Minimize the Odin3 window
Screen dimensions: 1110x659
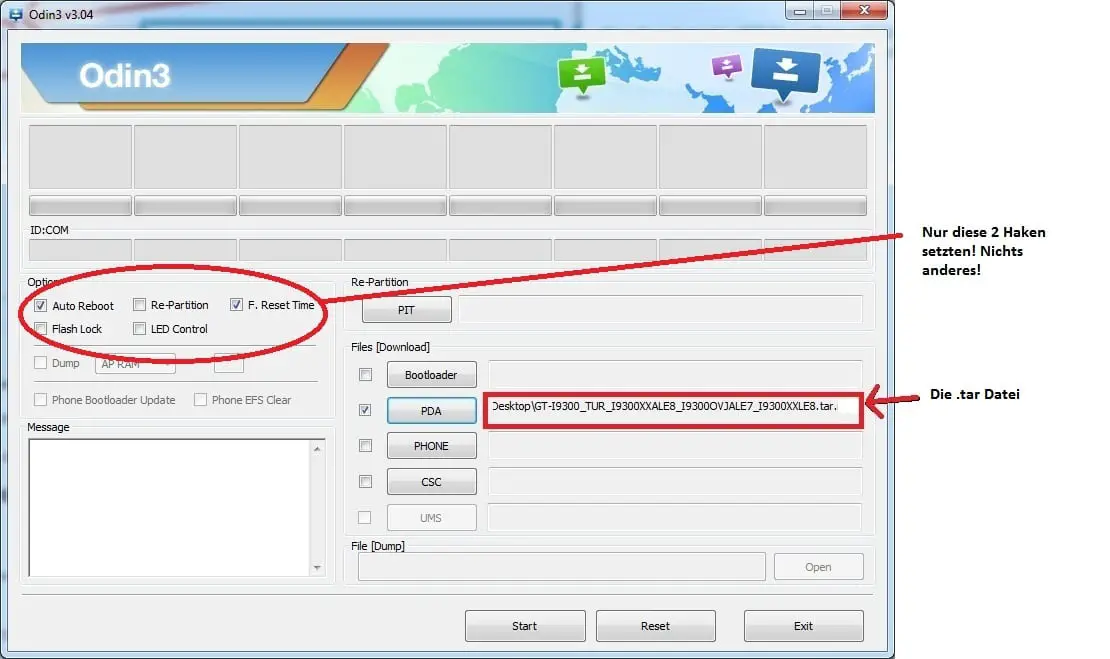point(800,11)
